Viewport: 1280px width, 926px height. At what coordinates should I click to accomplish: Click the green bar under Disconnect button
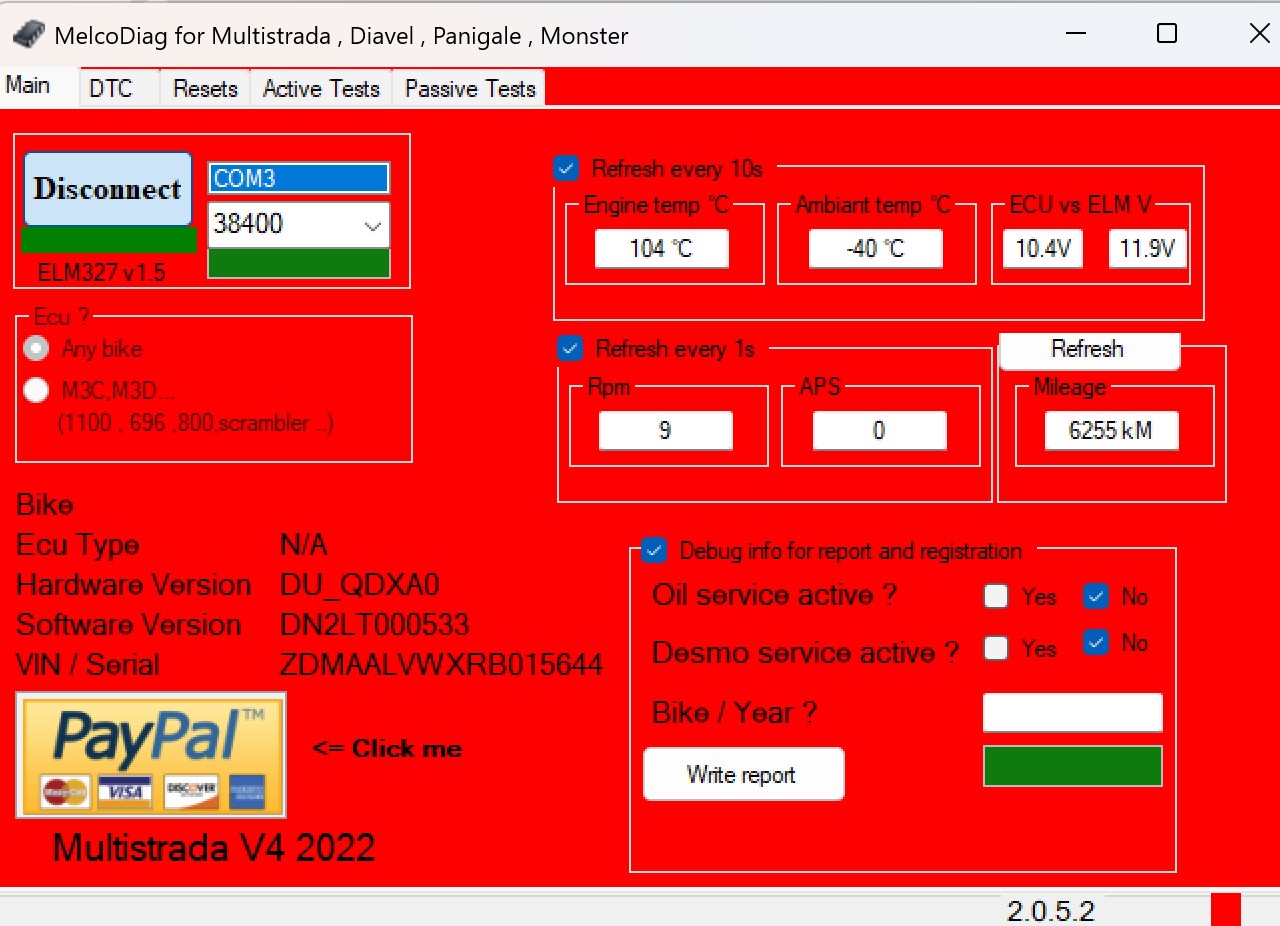[x=108, y=240]
